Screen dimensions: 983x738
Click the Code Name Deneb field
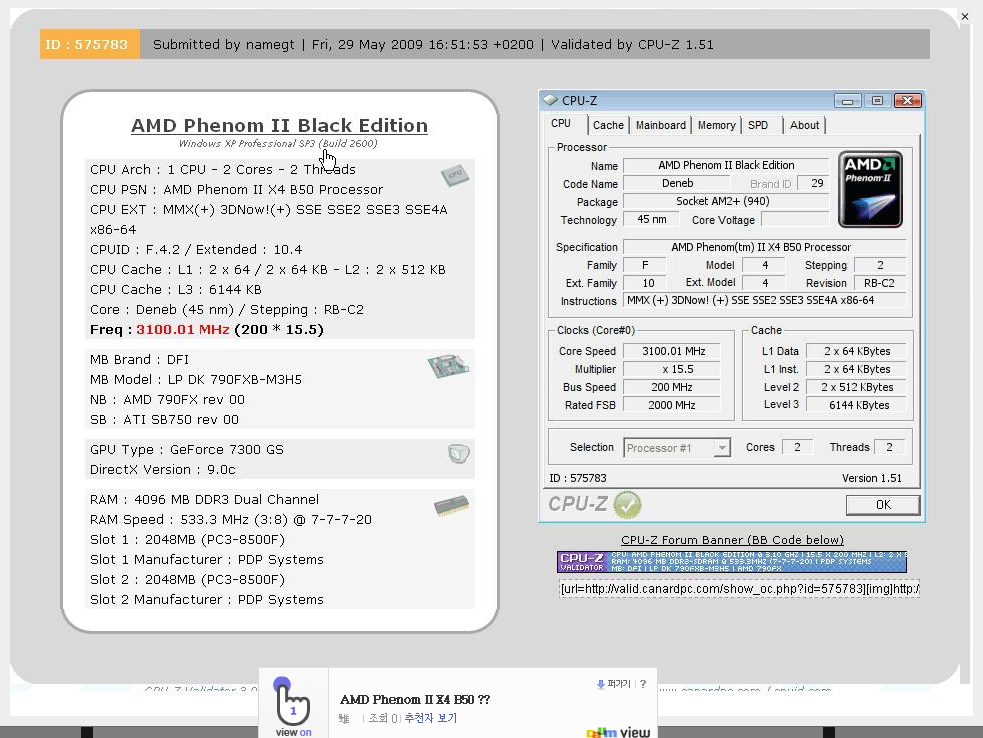[x=677, y=184]
